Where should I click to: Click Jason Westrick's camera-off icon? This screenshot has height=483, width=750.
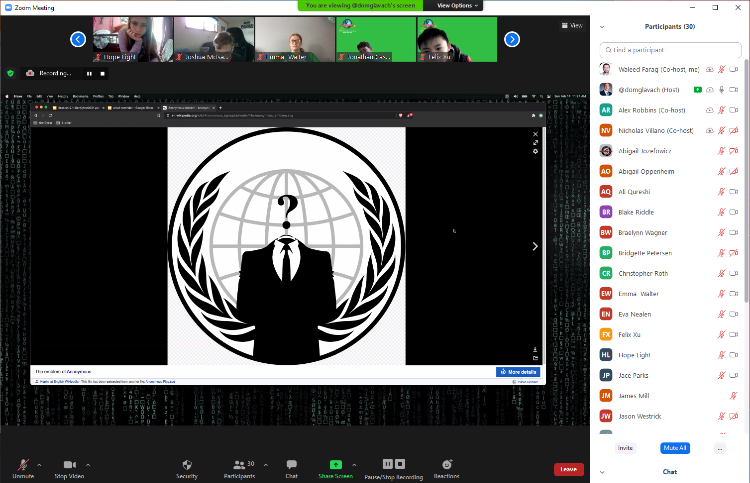pos(734,417)
